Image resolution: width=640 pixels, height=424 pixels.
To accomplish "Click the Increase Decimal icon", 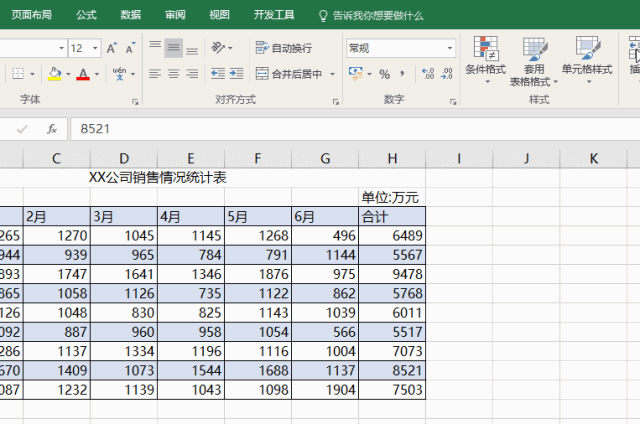I will point(428,74).
